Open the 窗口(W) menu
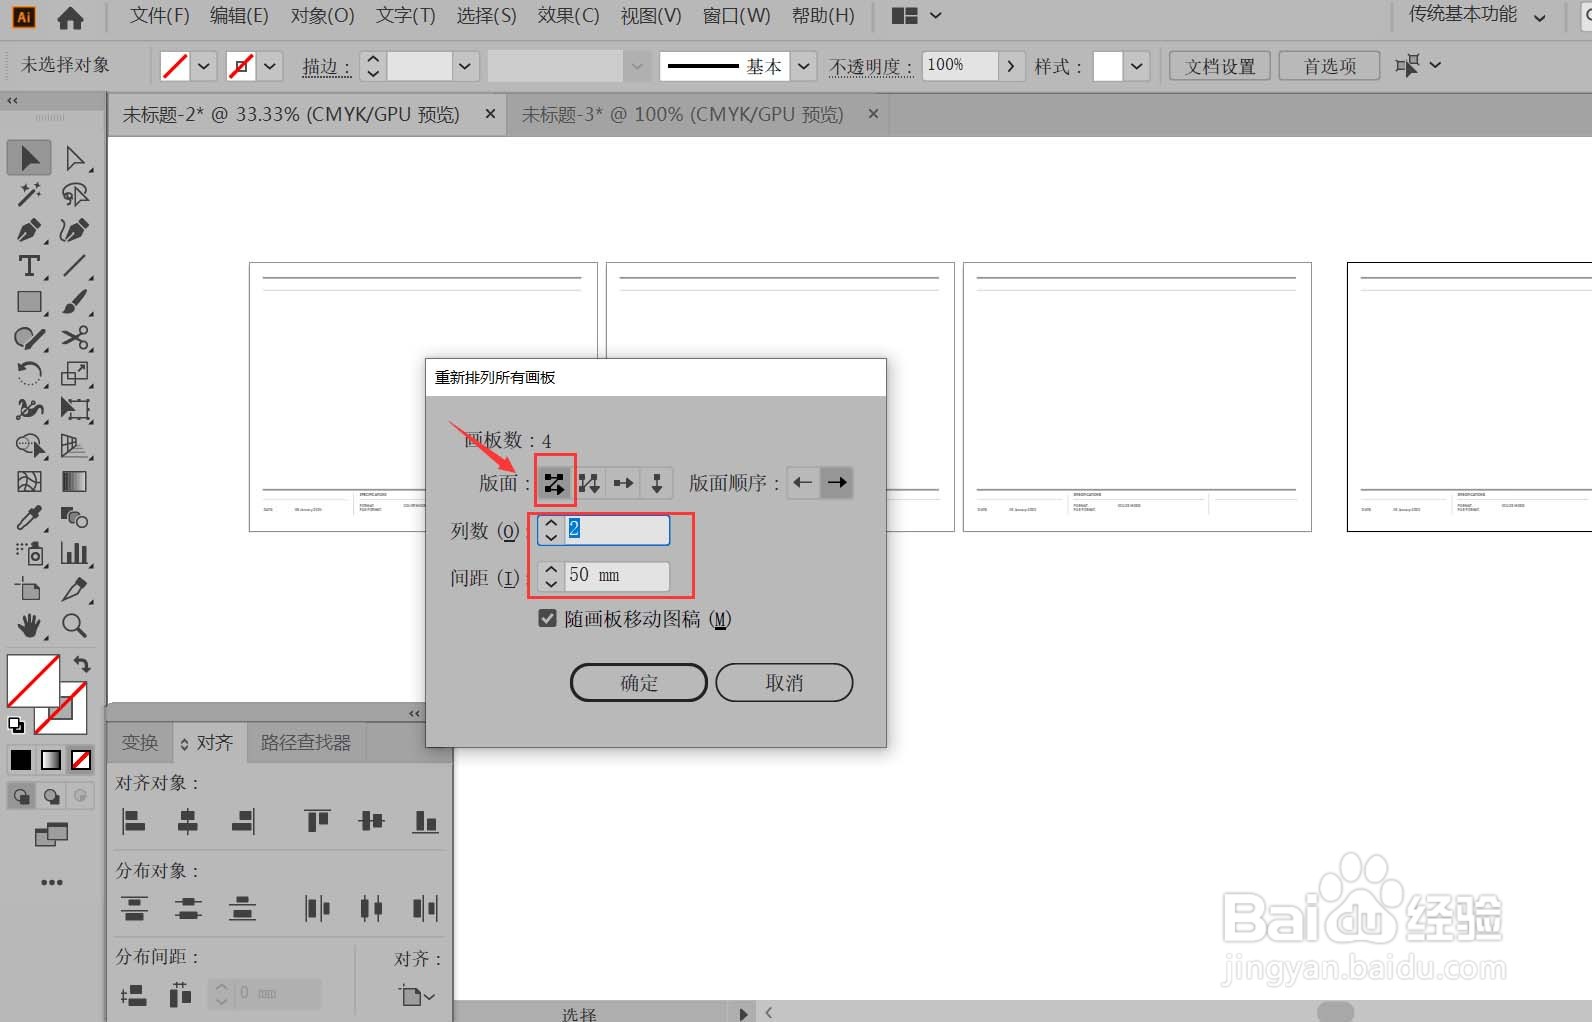1592x1022 pixels. pyautogui.click(x=736, y=16)
